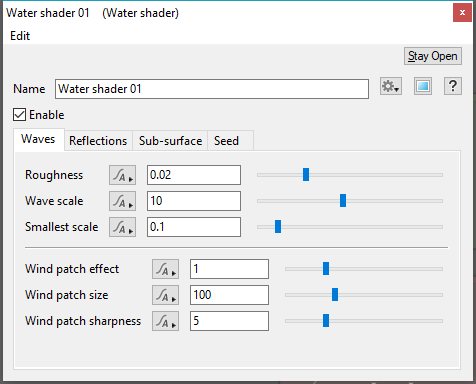
Task: Close the Water shader window
Action: (462, 13)
